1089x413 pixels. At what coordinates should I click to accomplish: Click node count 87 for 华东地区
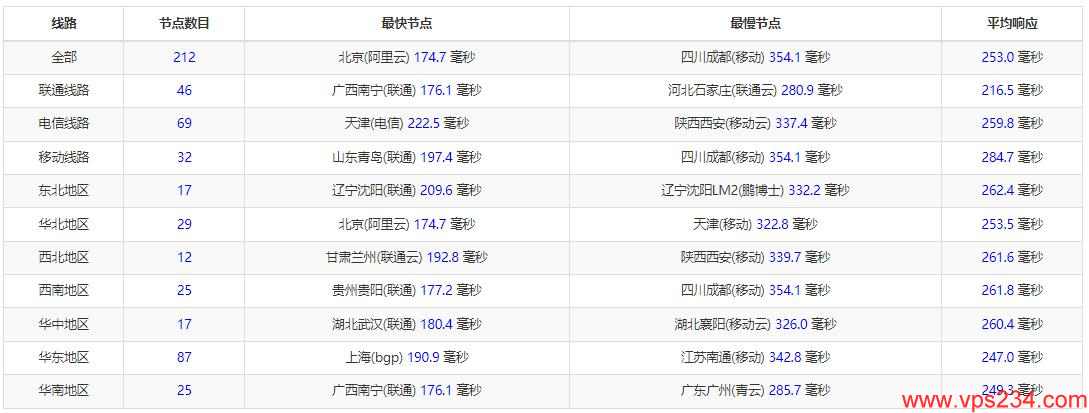coord(184,357)
